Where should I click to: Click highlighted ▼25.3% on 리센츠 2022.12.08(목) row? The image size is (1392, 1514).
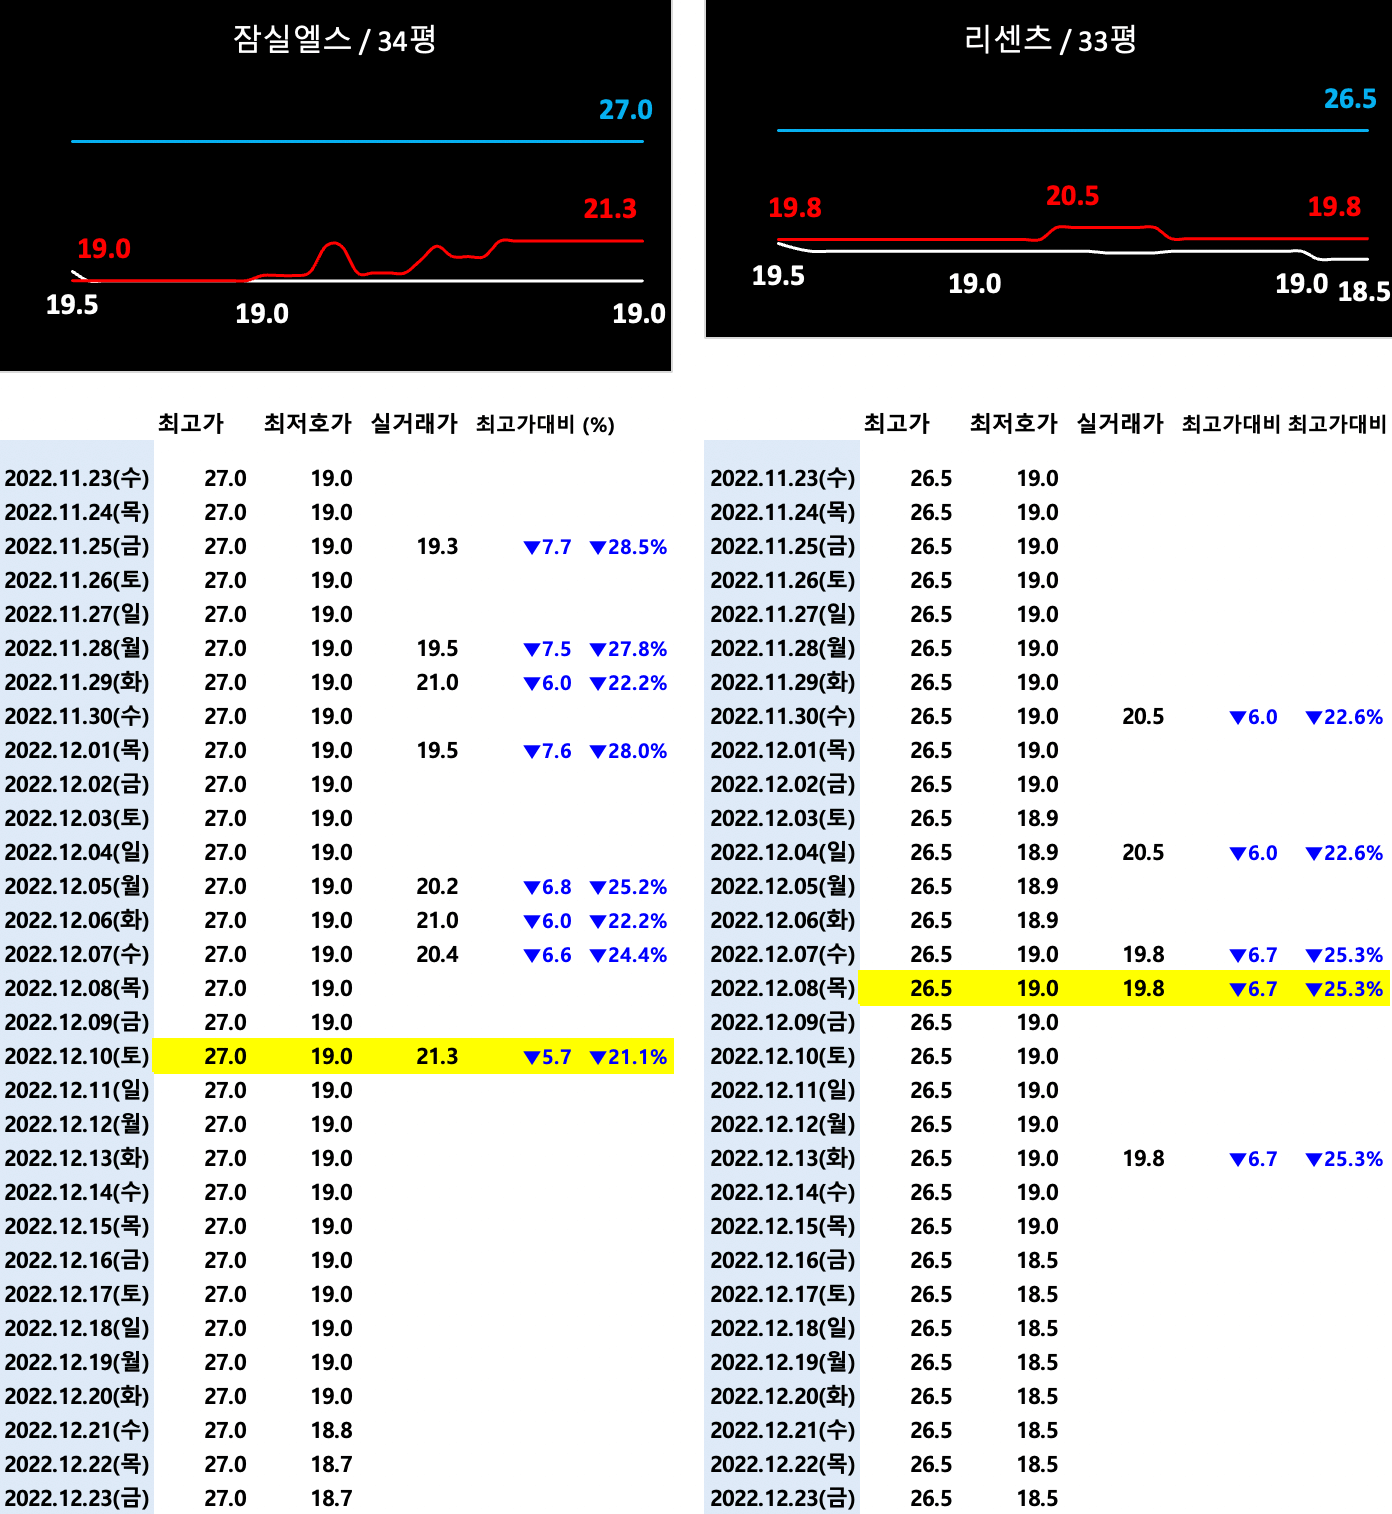[x=1344, y=989]
